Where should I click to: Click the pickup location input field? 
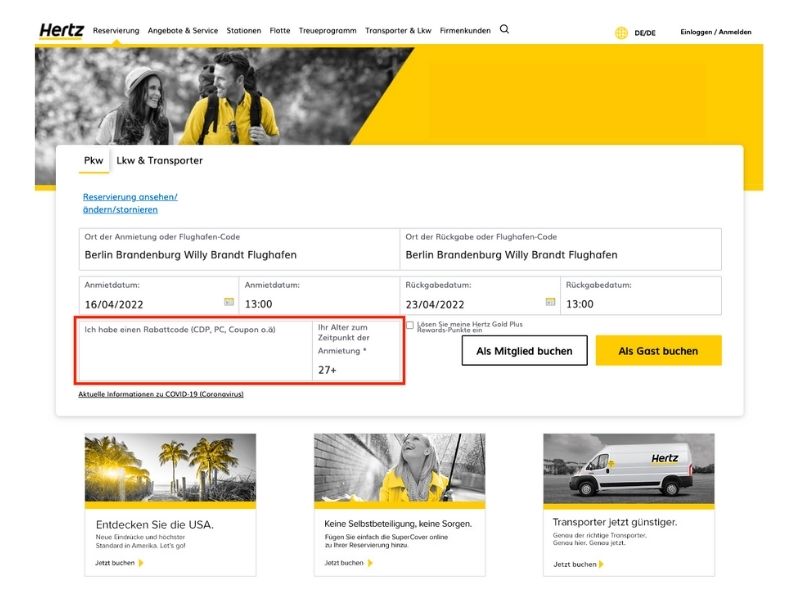tap(239, 249)
